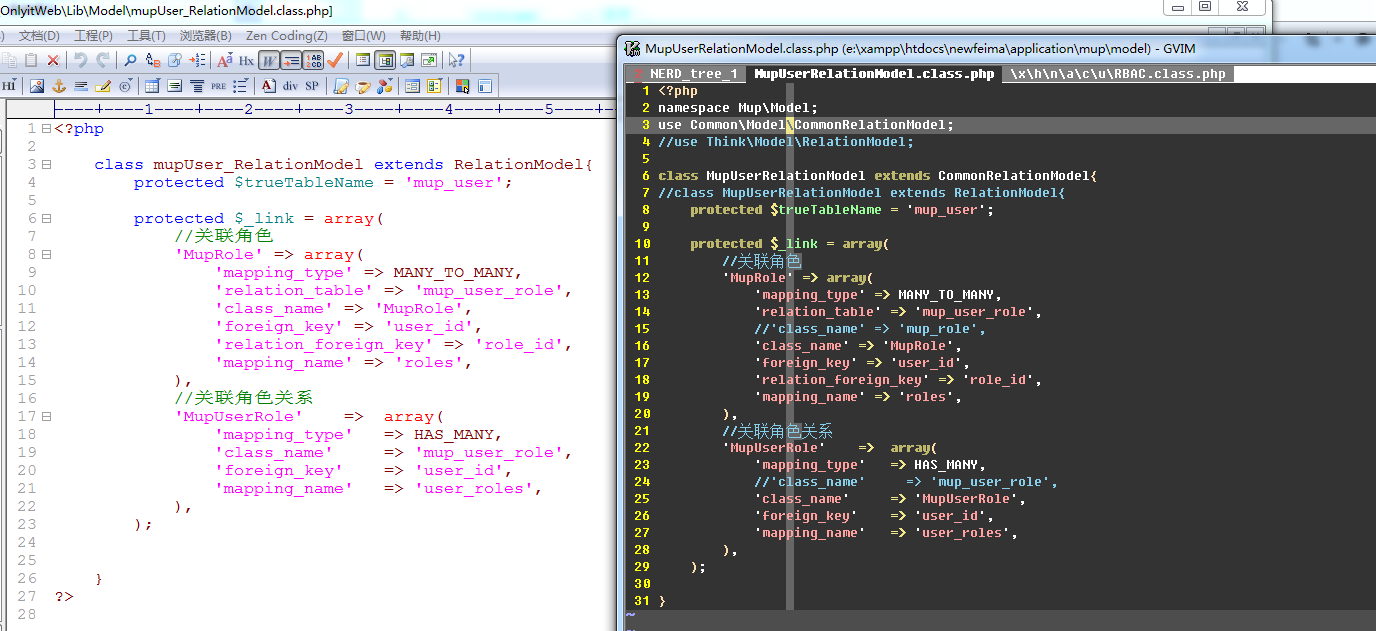1376x631 pixels.
Task: Click 'MupUserRole' value on GVIM line 25
Action: [966, 499]
